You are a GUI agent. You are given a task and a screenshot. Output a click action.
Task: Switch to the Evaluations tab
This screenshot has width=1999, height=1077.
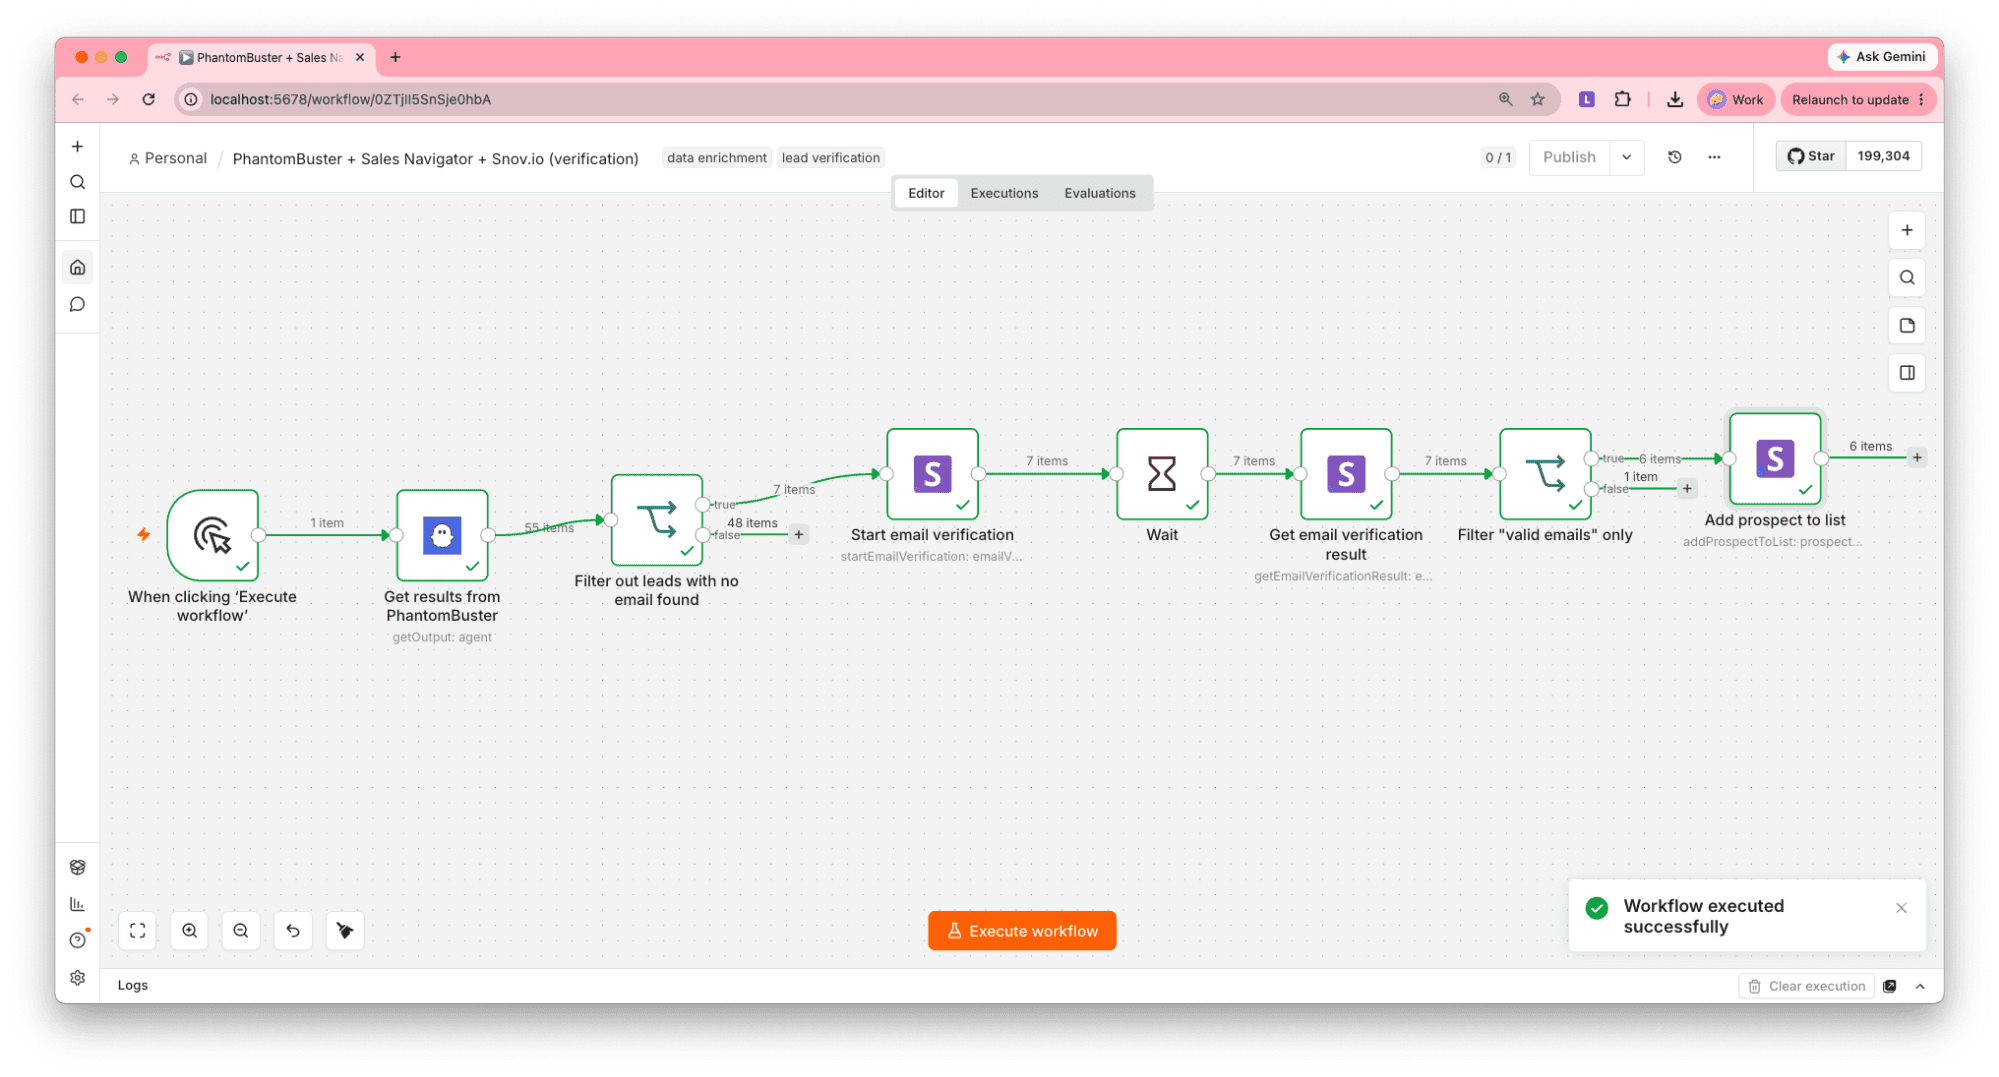[x=1099, y=193]
